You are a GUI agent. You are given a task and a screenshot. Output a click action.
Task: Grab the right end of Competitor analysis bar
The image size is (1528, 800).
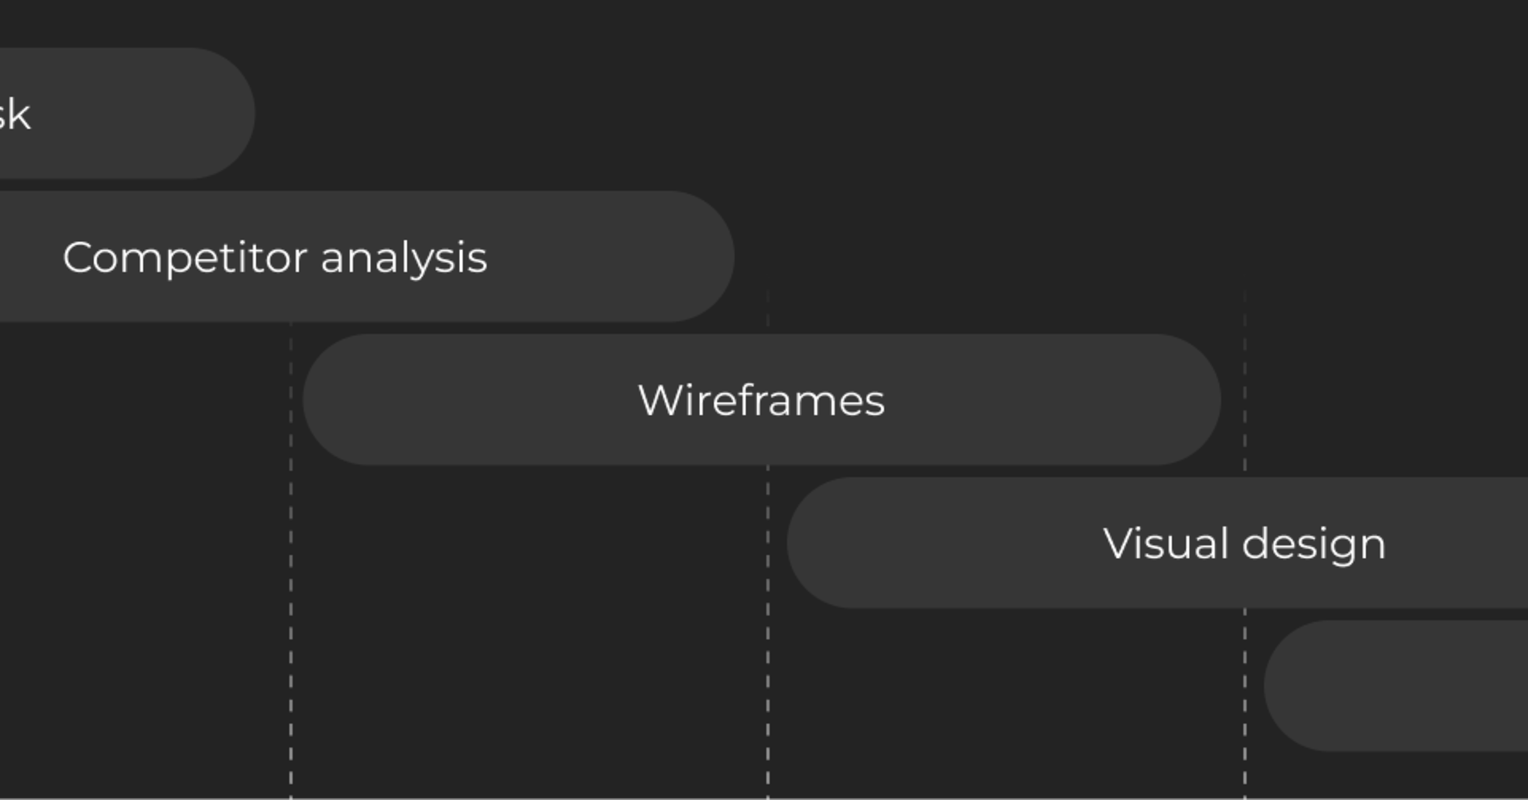705,256
